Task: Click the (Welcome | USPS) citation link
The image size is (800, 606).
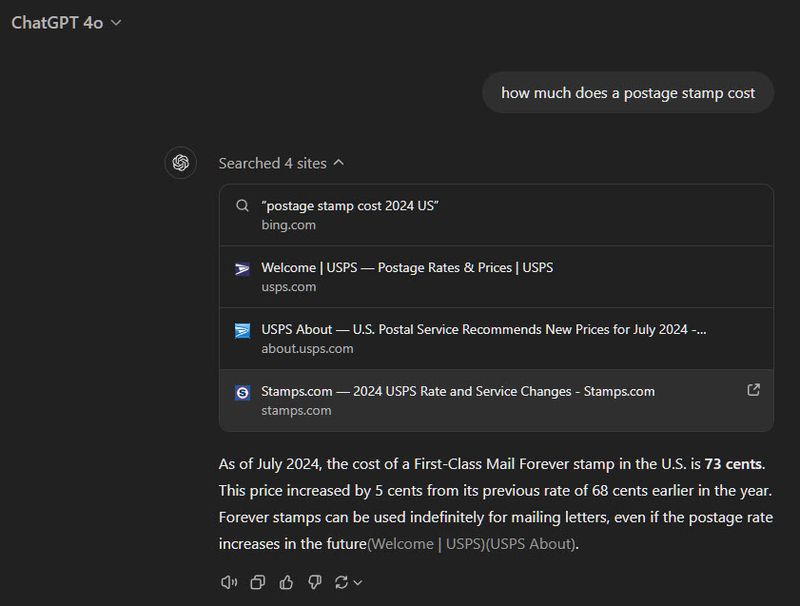Action: point(426,544)
